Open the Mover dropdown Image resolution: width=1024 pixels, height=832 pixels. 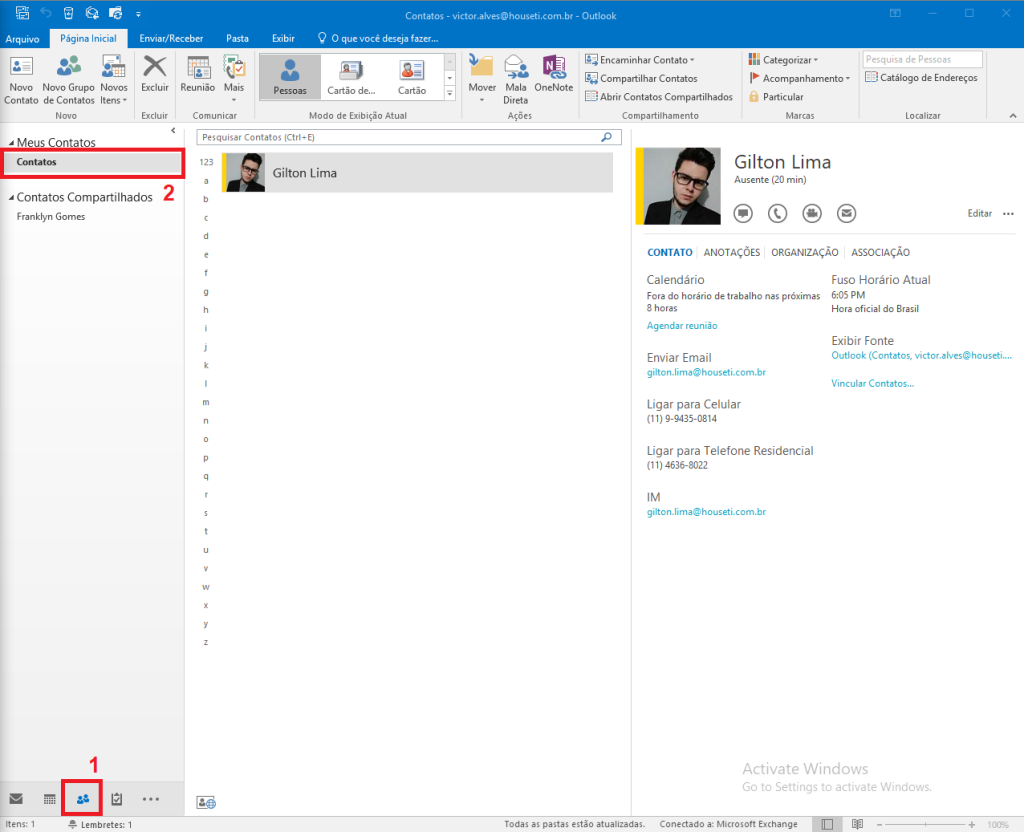pyautogui.click(x=482, y=78)
